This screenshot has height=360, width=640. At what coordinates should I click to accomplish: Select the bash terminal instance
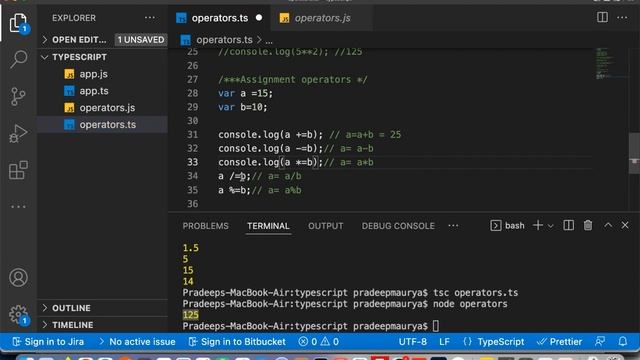[x=507, y=226]
